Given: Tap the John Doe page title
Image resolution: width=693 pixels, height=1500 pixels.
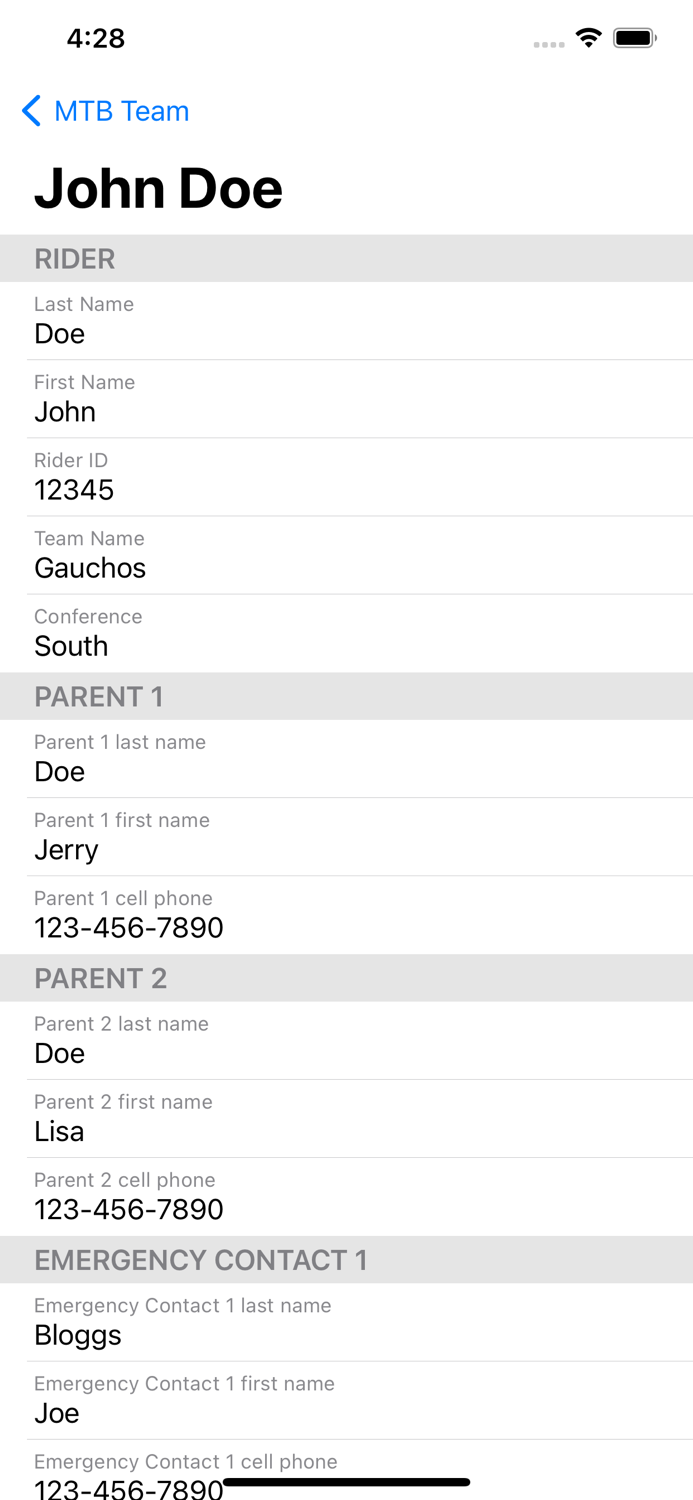Looking at the screenshot, I should point(158,188).
